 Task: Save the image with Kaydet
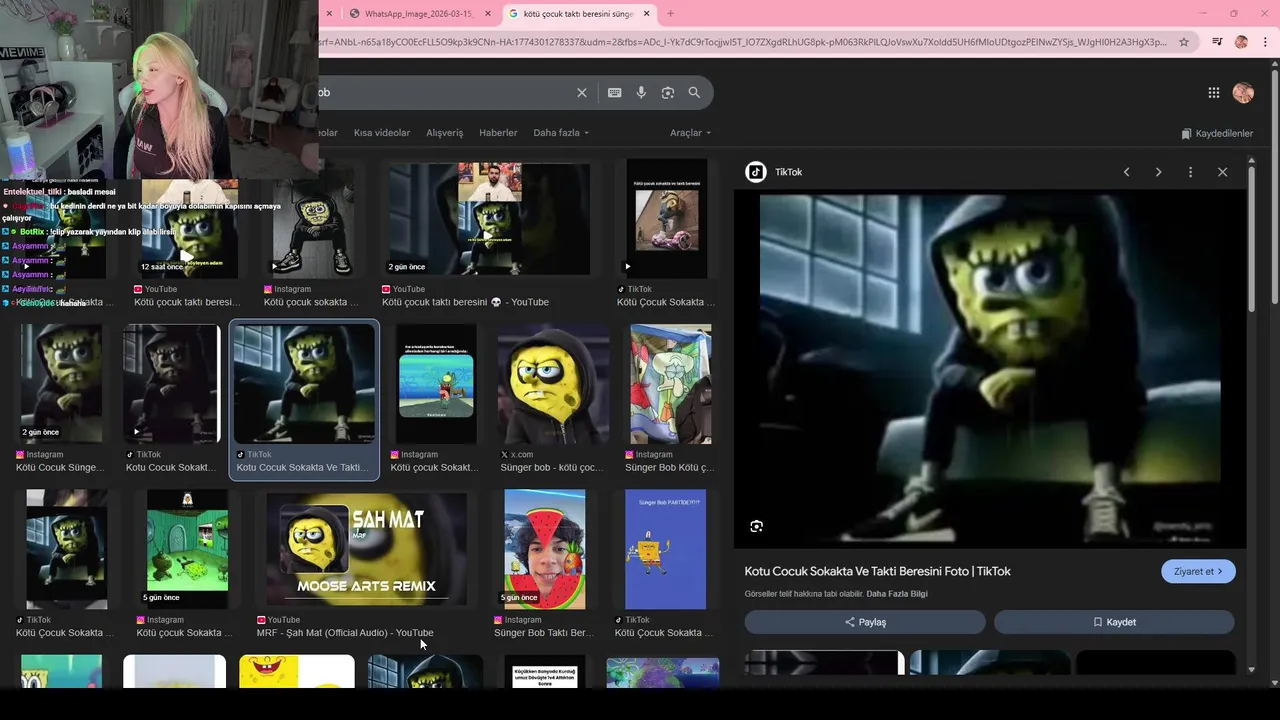1114,622
